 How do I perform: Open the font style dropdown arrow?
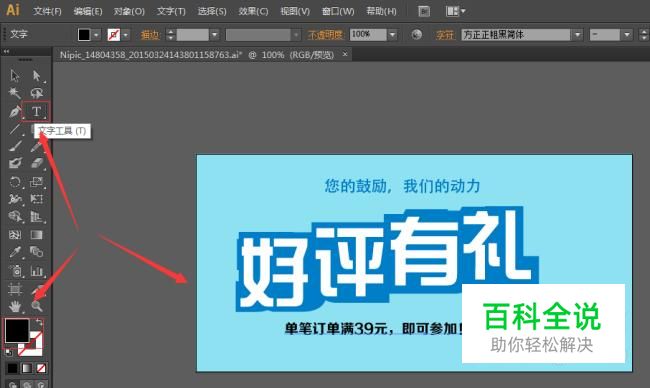coord(627,35)
